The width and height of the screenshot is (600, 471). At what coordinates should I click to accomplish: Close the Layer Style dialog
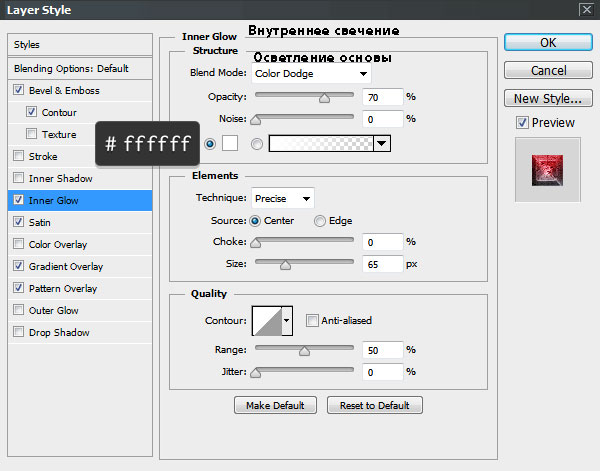(586, 9)
